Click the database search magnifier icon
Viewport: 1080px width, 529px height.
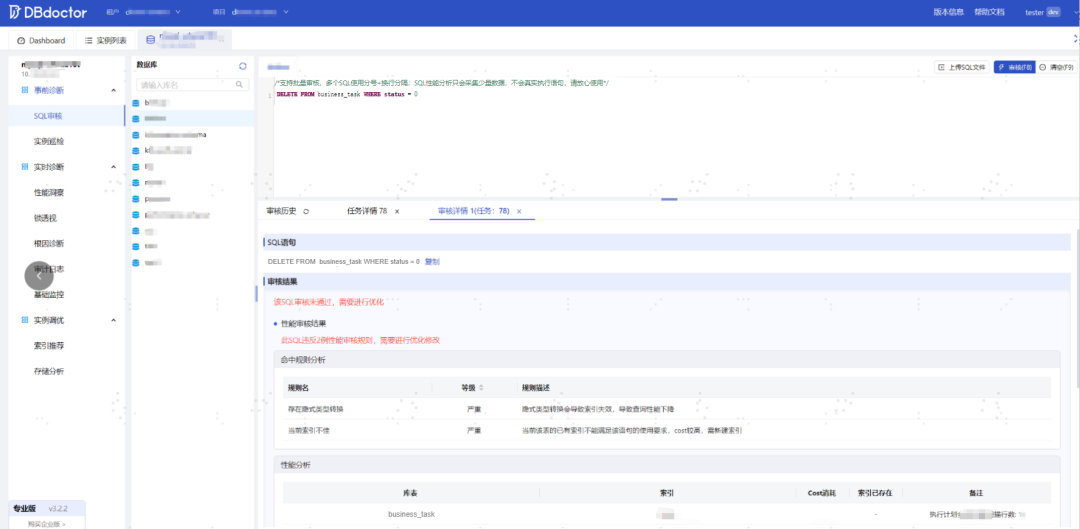point(240,85)
